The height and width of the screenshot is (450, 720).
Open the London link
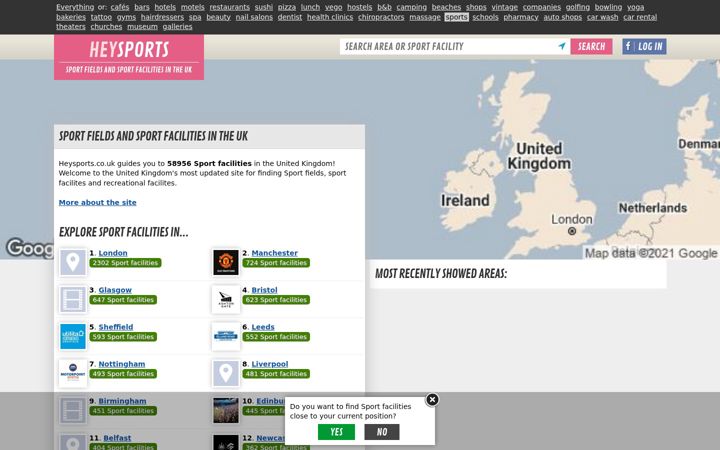pyautogui.click(x=113, y=253)
